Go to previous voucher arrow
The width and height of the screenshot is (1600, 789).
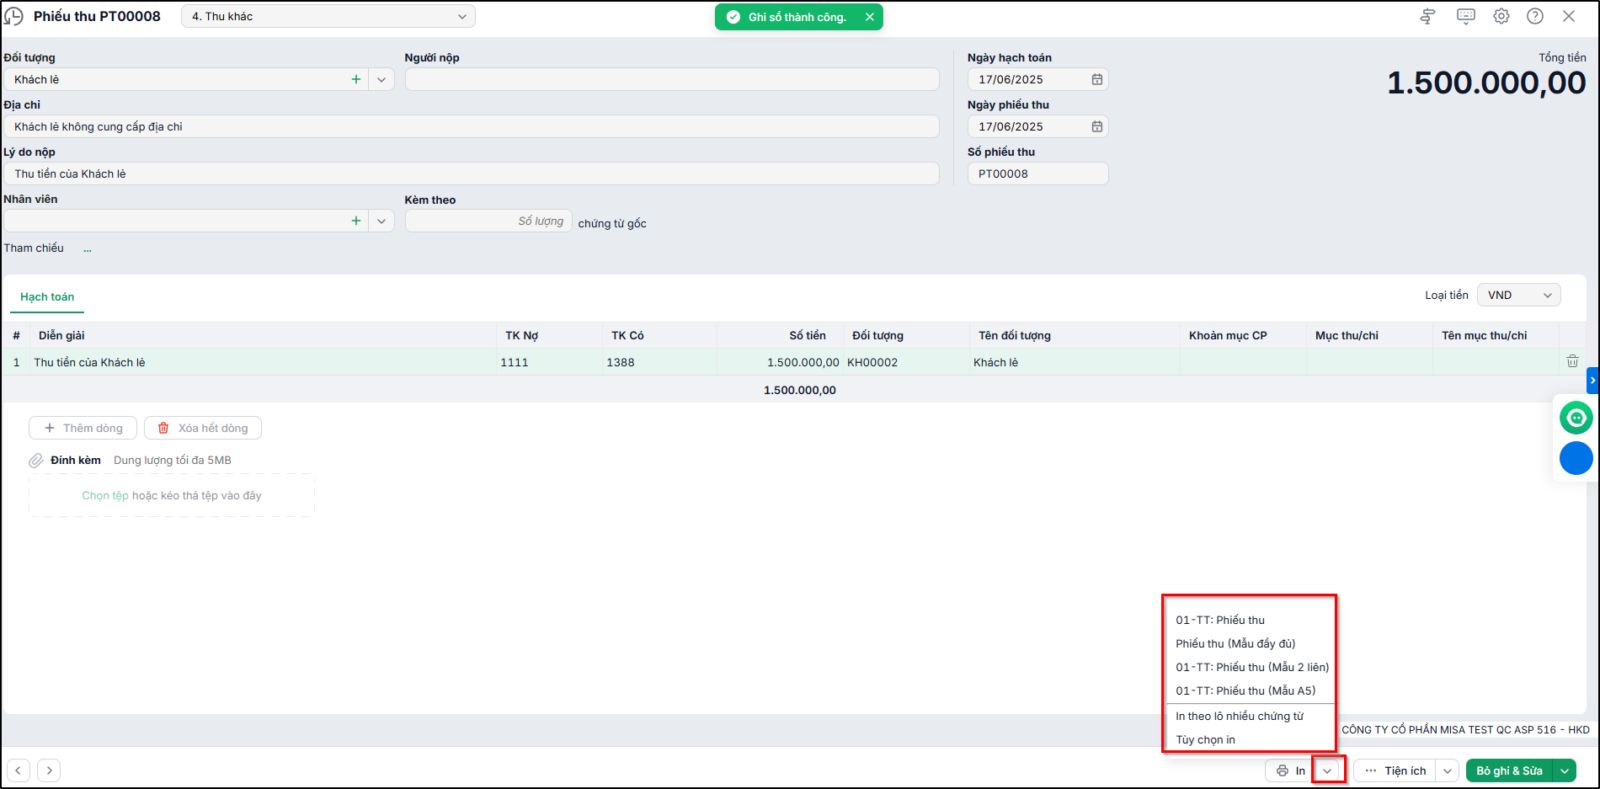tap(18, 770)
